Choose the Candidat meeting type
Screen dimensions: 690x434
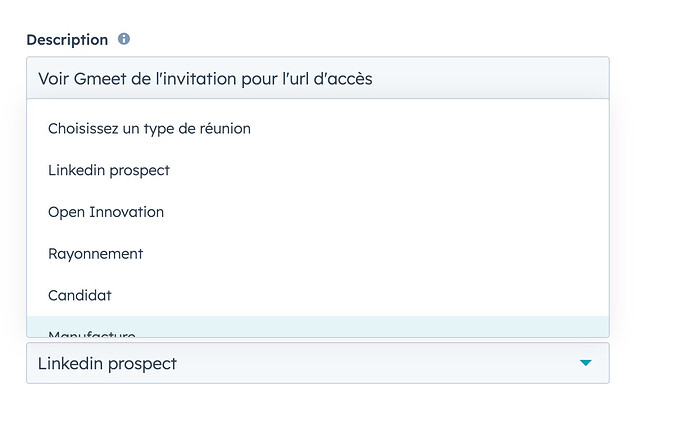click(318, 295)
